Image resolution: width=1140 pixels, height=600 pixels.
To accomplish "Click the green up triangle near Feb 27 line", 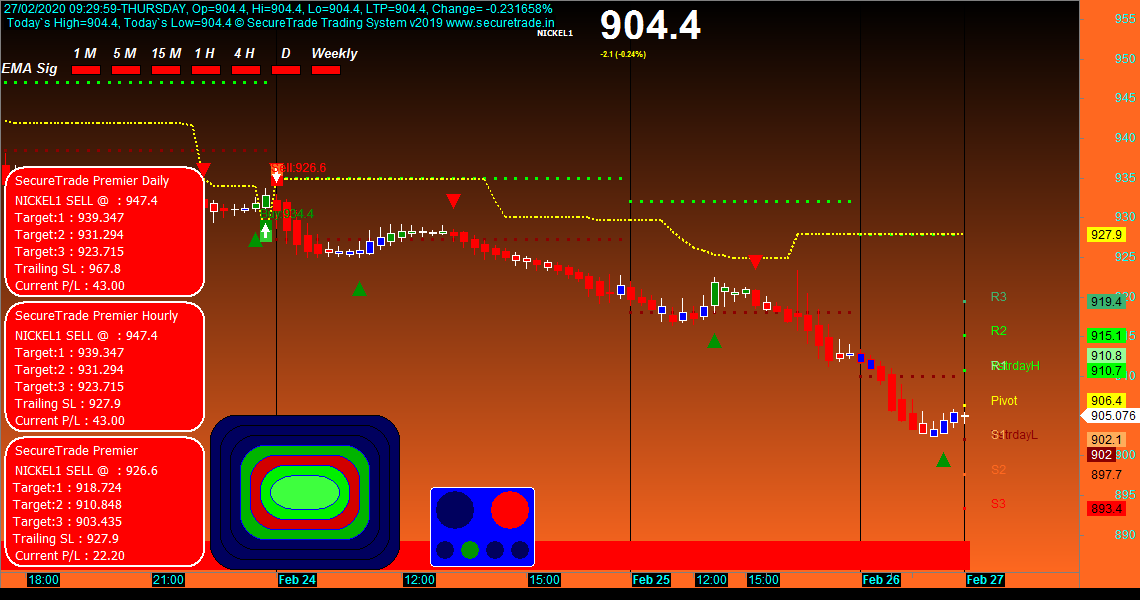I will click(x=943, y=460).
